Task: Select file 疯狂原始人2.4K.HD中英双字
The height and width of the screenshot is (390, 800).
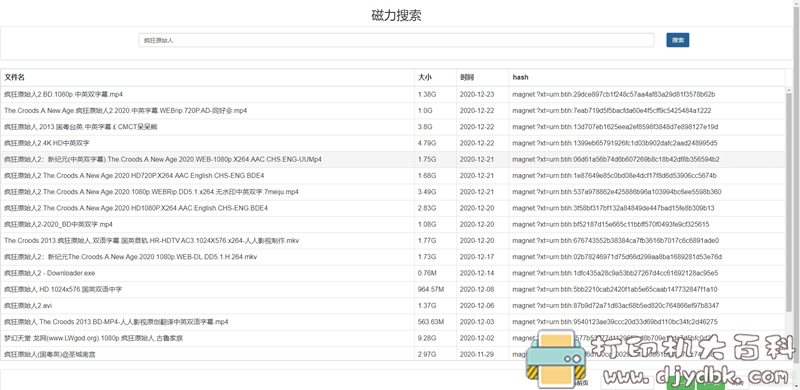Action: (x=47, y=143)
